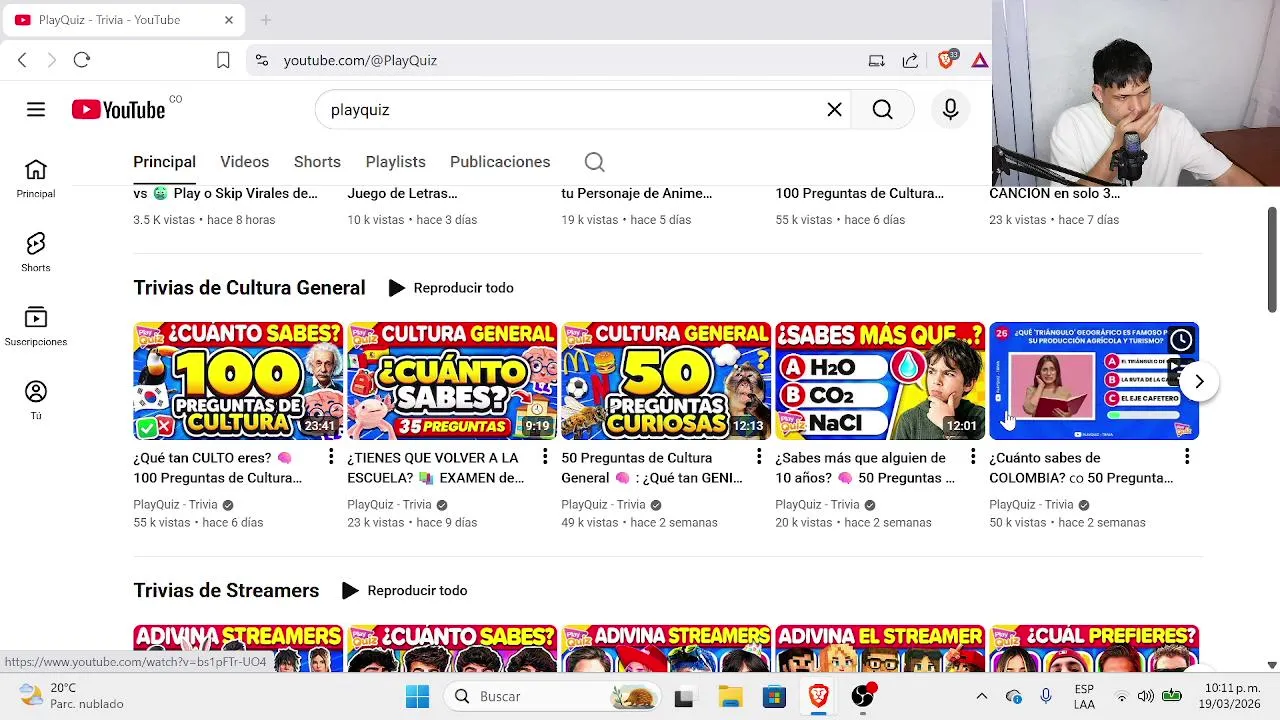Open taskbar clock showing 10:11 p. m.
The width and height of the screenshot is (1280, 720).
1232,696
